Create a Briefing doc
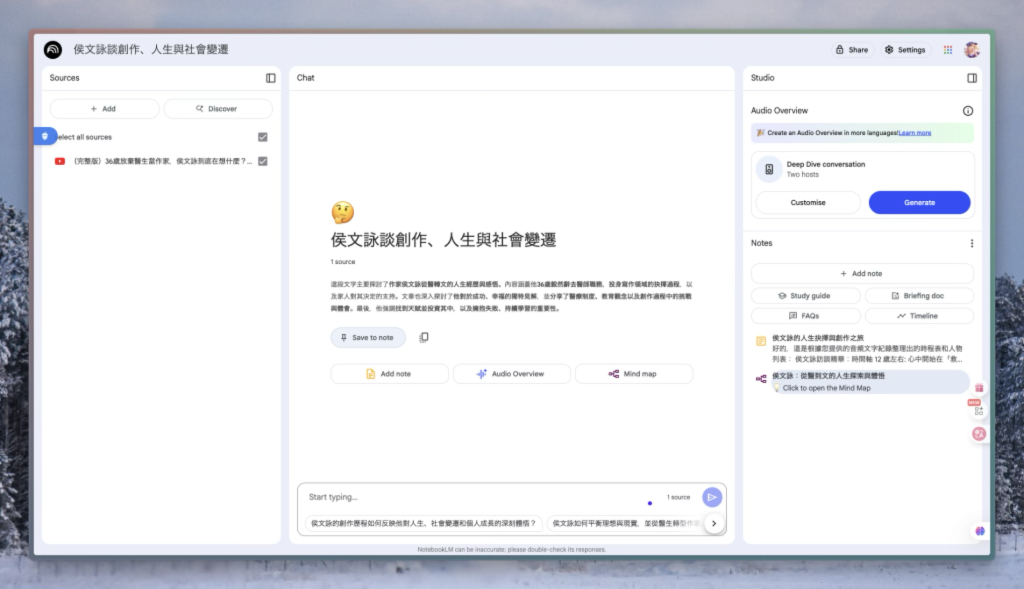 click(919, 296)
